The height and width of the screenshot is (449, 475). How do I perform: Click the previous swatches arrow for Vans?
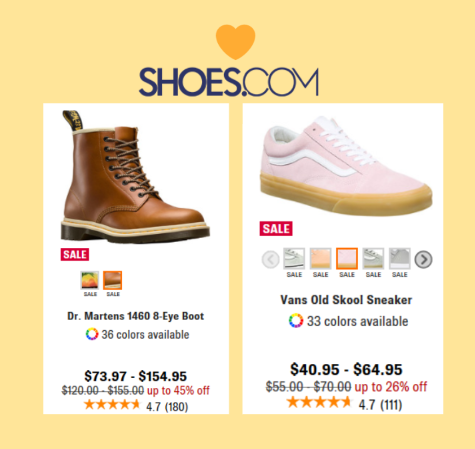pyautogui.click(x=271, y=259)
